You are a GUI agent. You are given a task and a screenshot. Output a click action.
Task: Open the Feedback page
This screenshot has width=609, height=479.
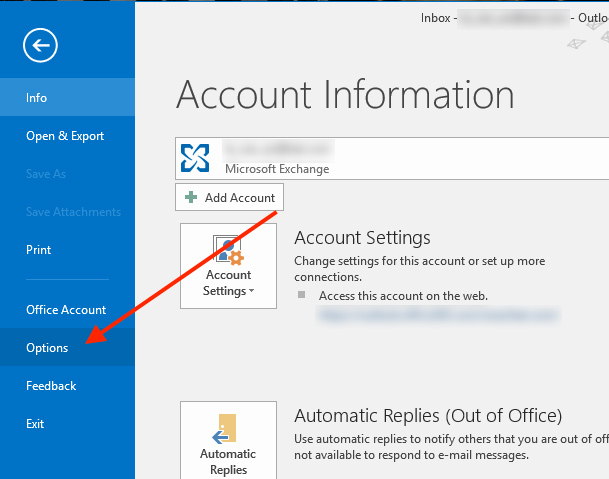(51, 386)
